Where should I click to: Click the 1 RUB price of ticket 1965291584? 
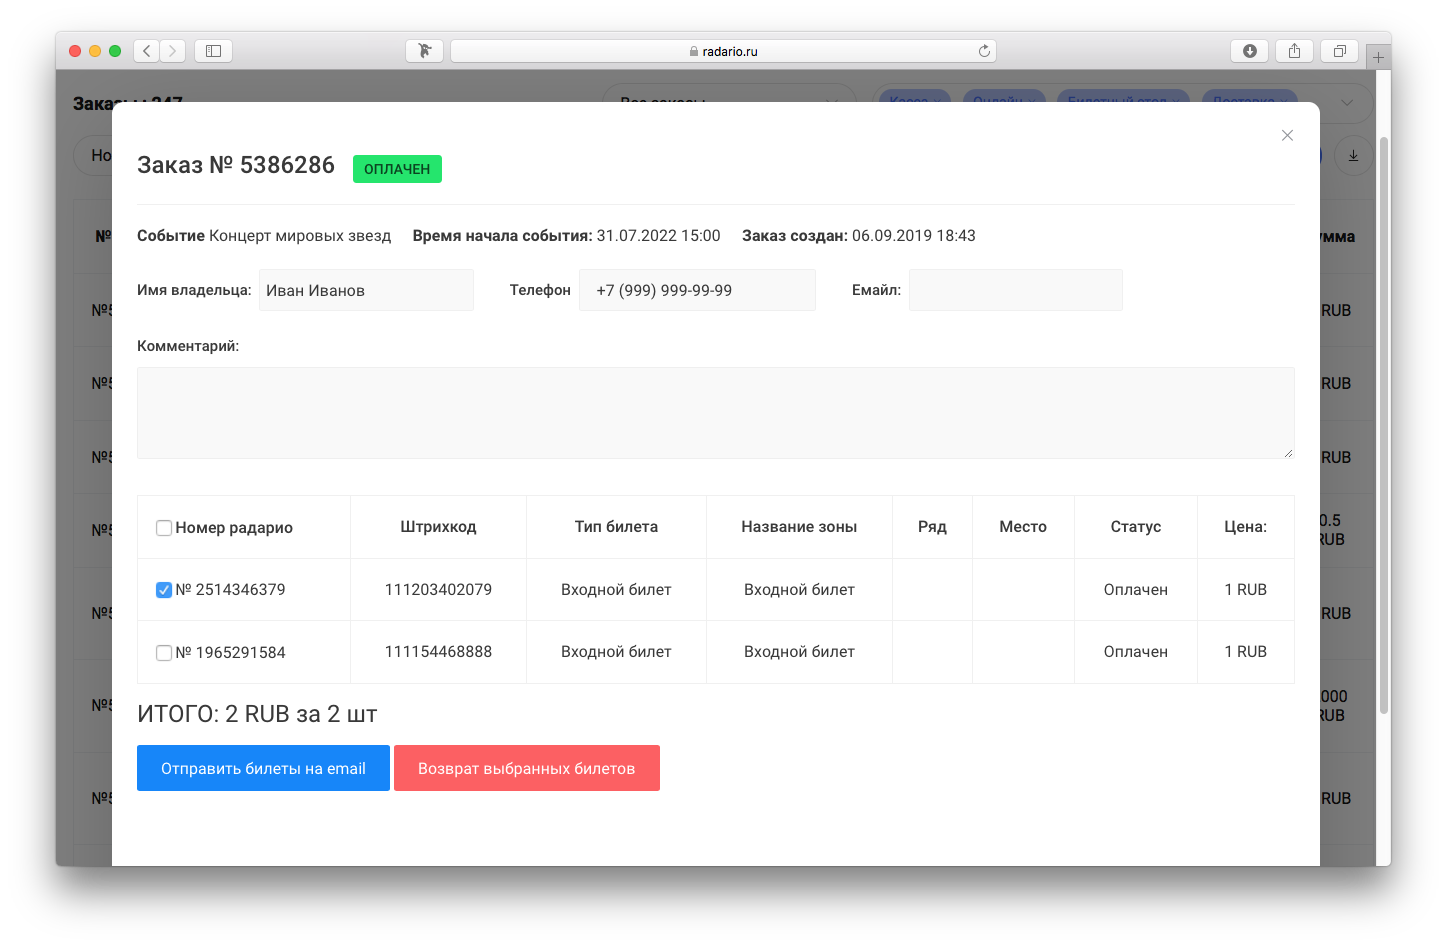click(1246, 652)
